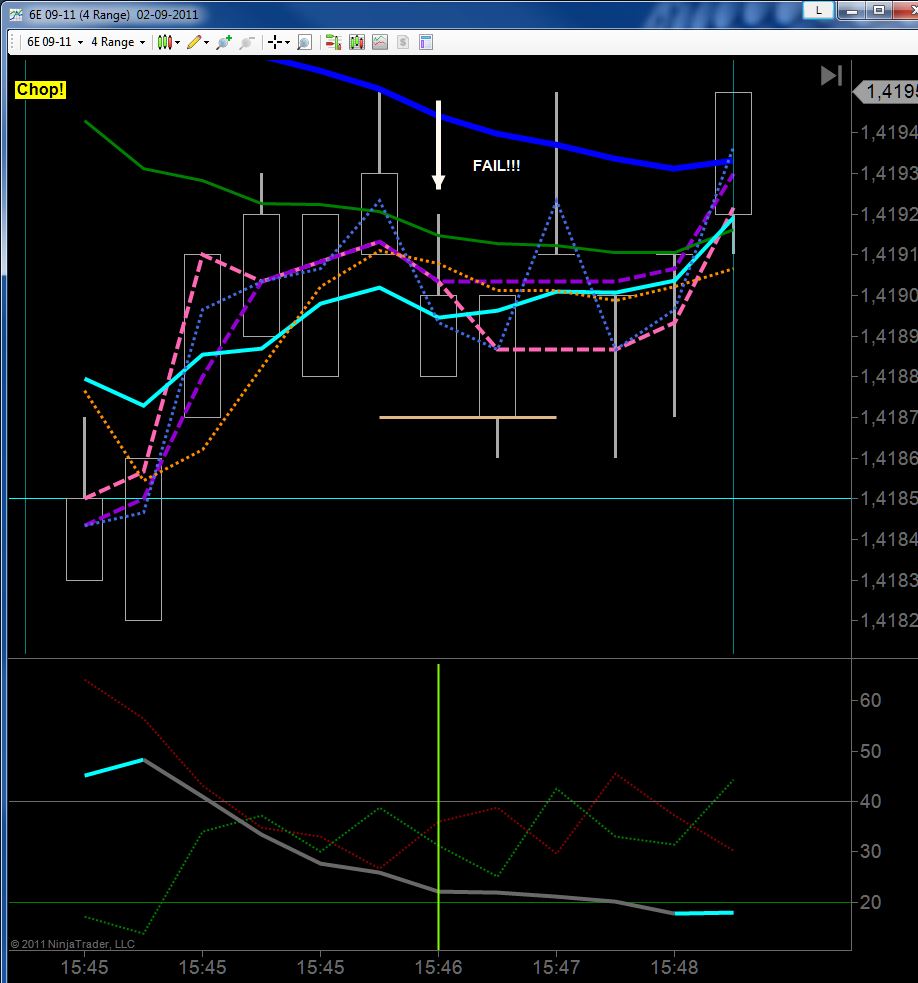Open the data box magnifier icon
This screenshot has height=983, width=918.
304,42
